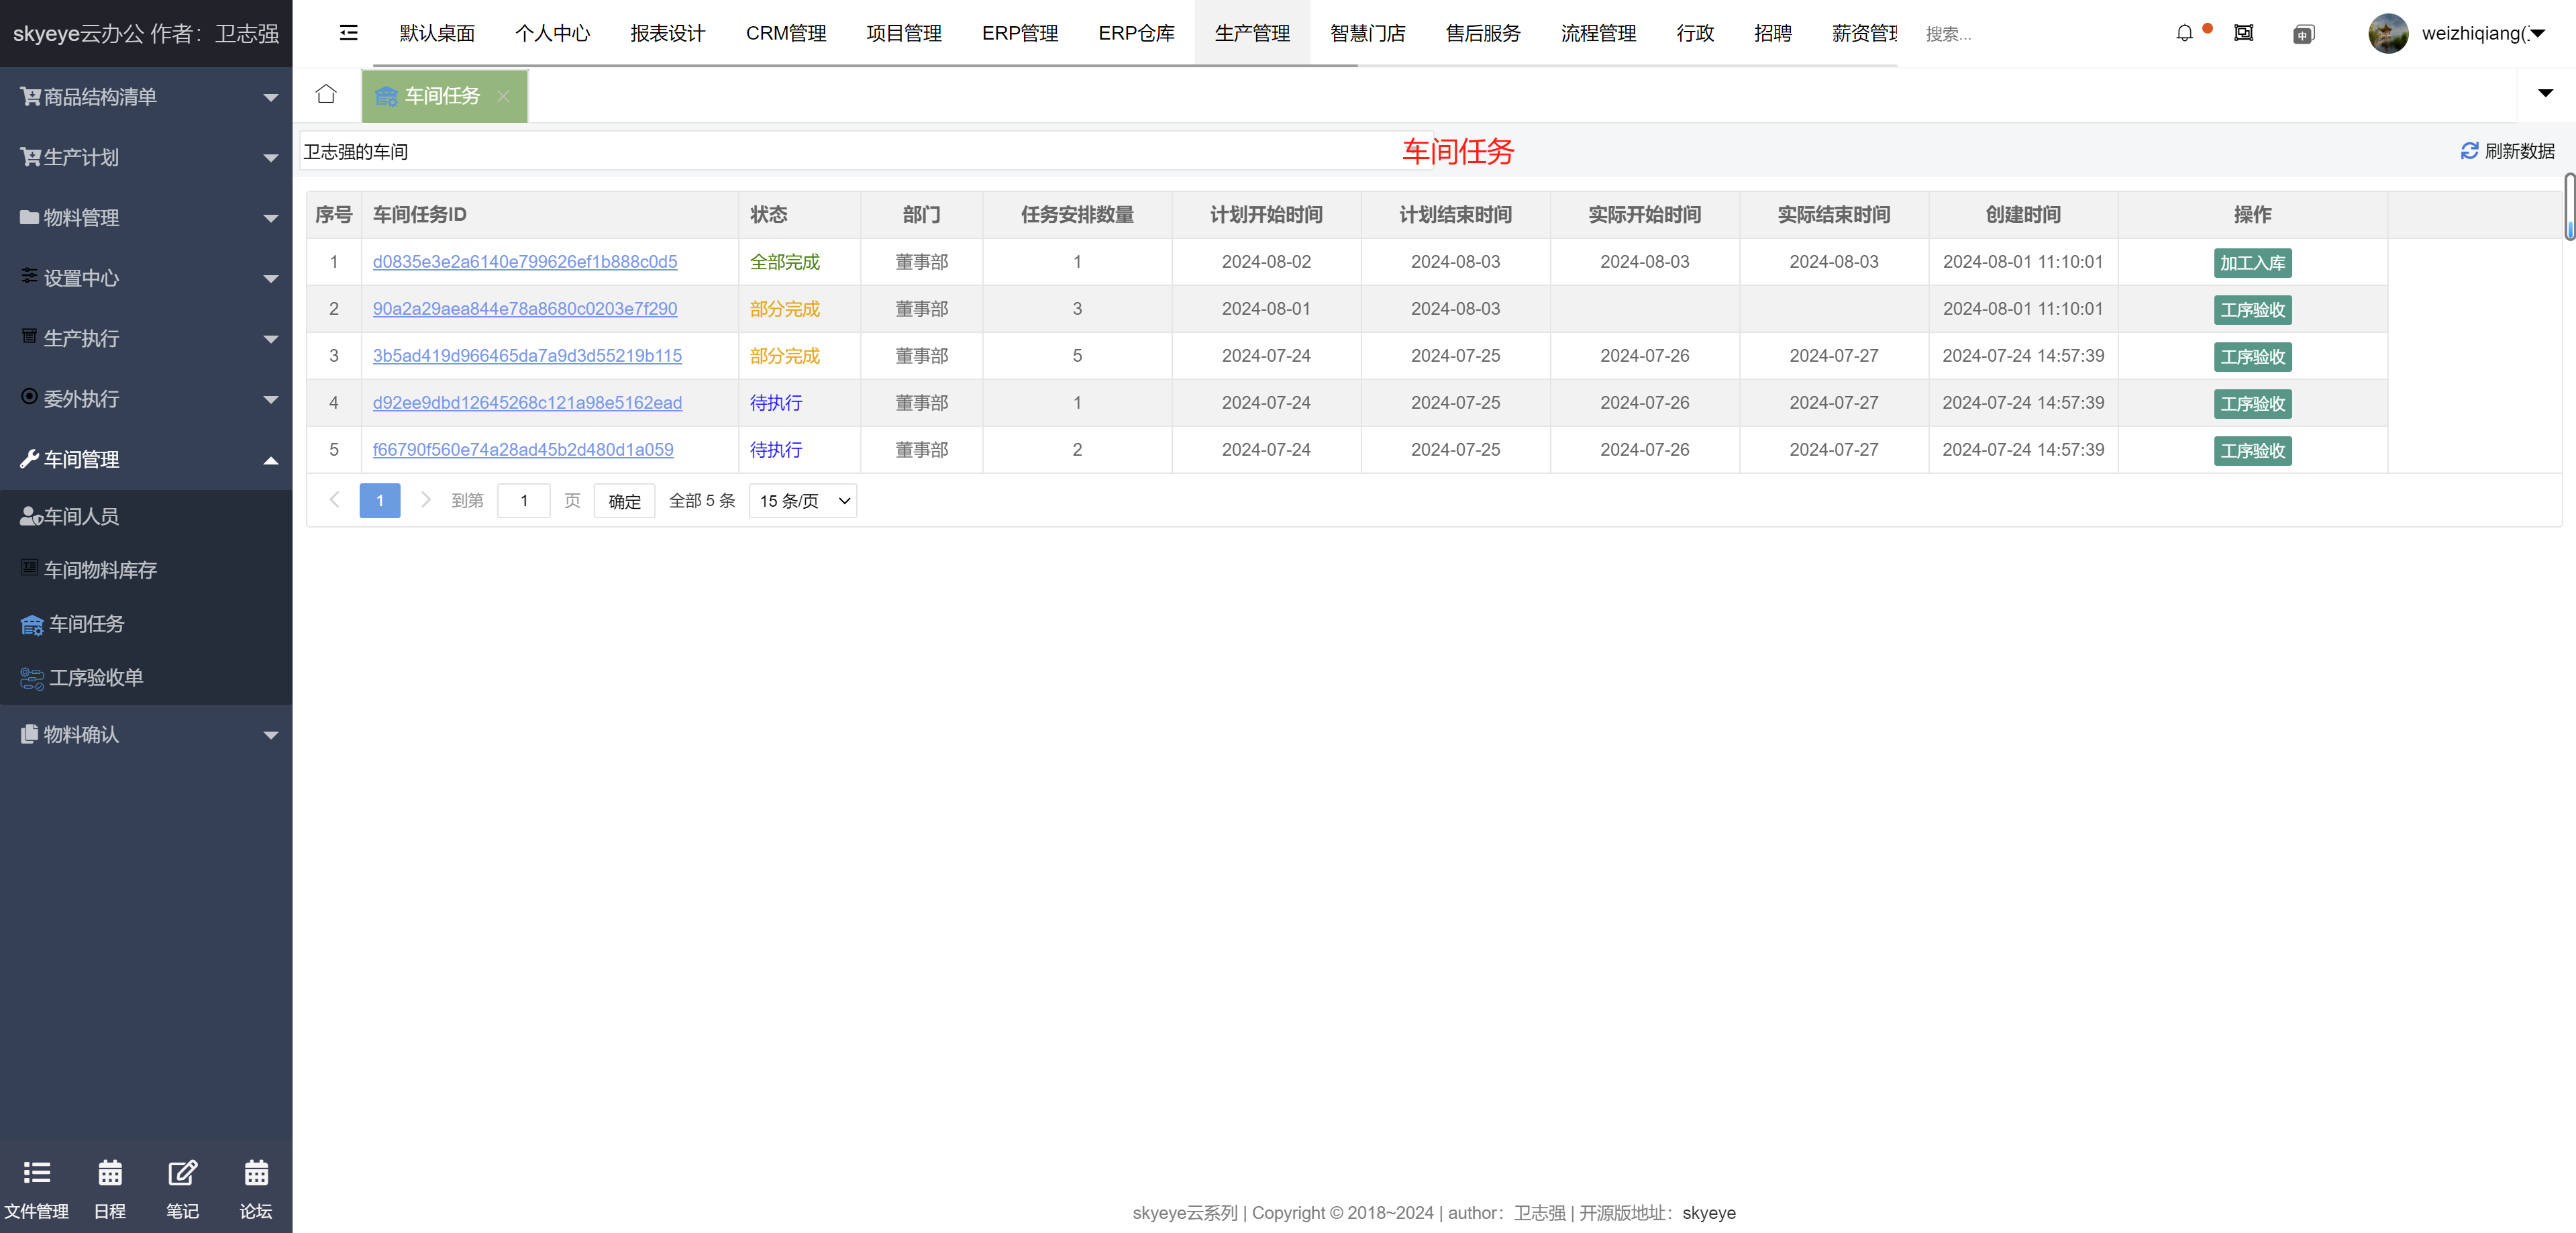Toggle the sidebar collapse menu icon
This screenshot has width=2576, height=1233.
[x=348, y=33]
